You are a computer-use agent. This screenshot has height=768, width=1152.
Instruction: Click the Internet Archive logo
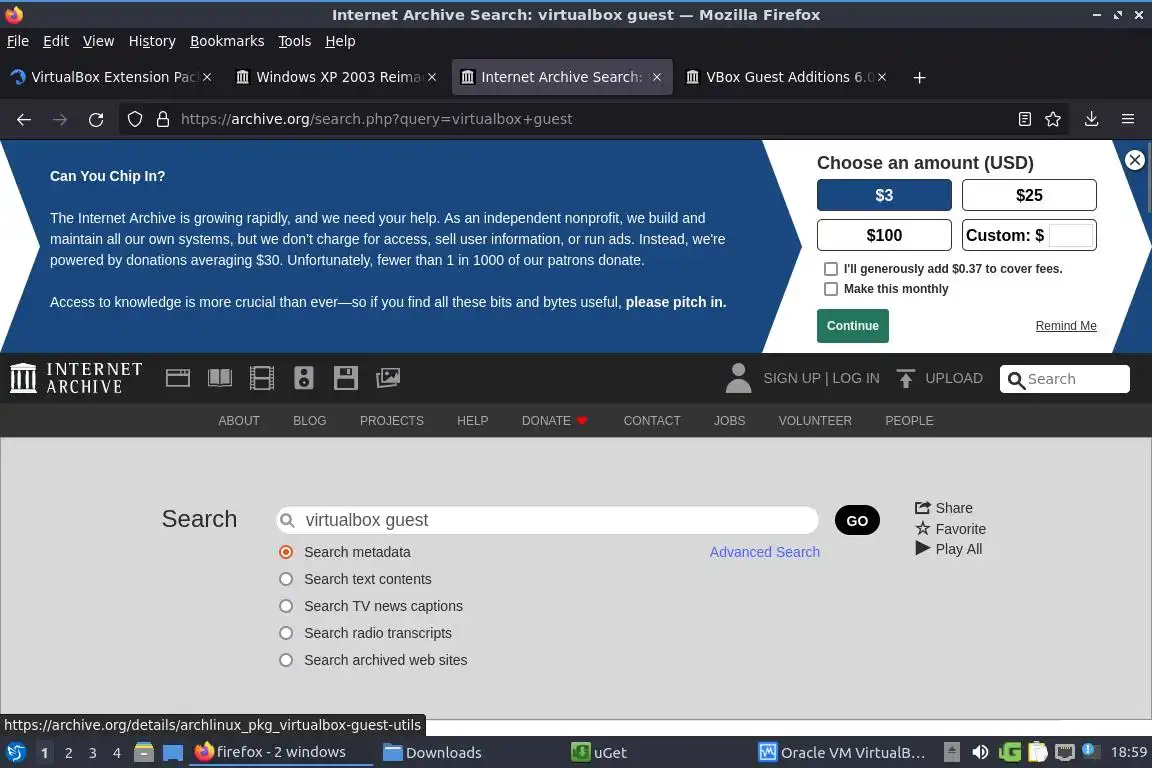(x=76, y=378)
